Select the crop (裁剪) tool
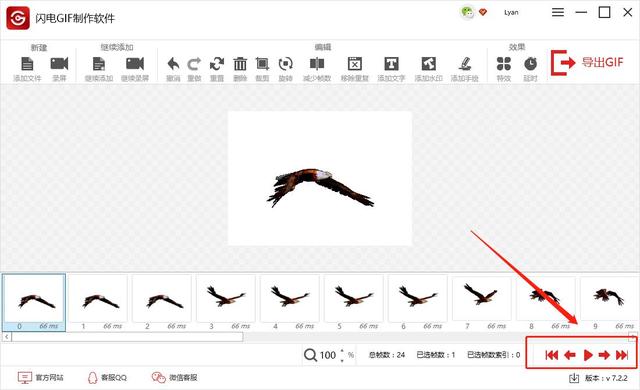This screenshot has width=640, height=390. (x=262, y=64)
